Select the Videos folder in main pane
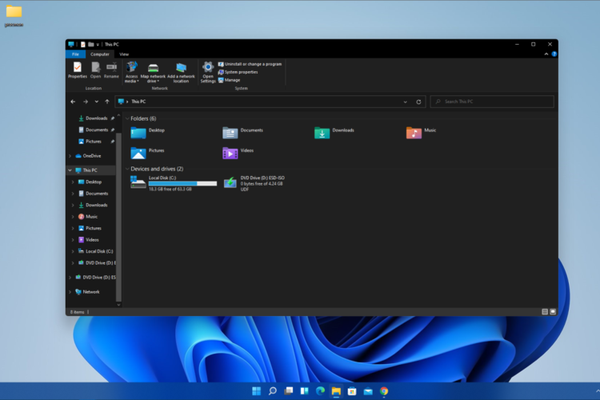The image size is (600, 400). click(230, 152)
